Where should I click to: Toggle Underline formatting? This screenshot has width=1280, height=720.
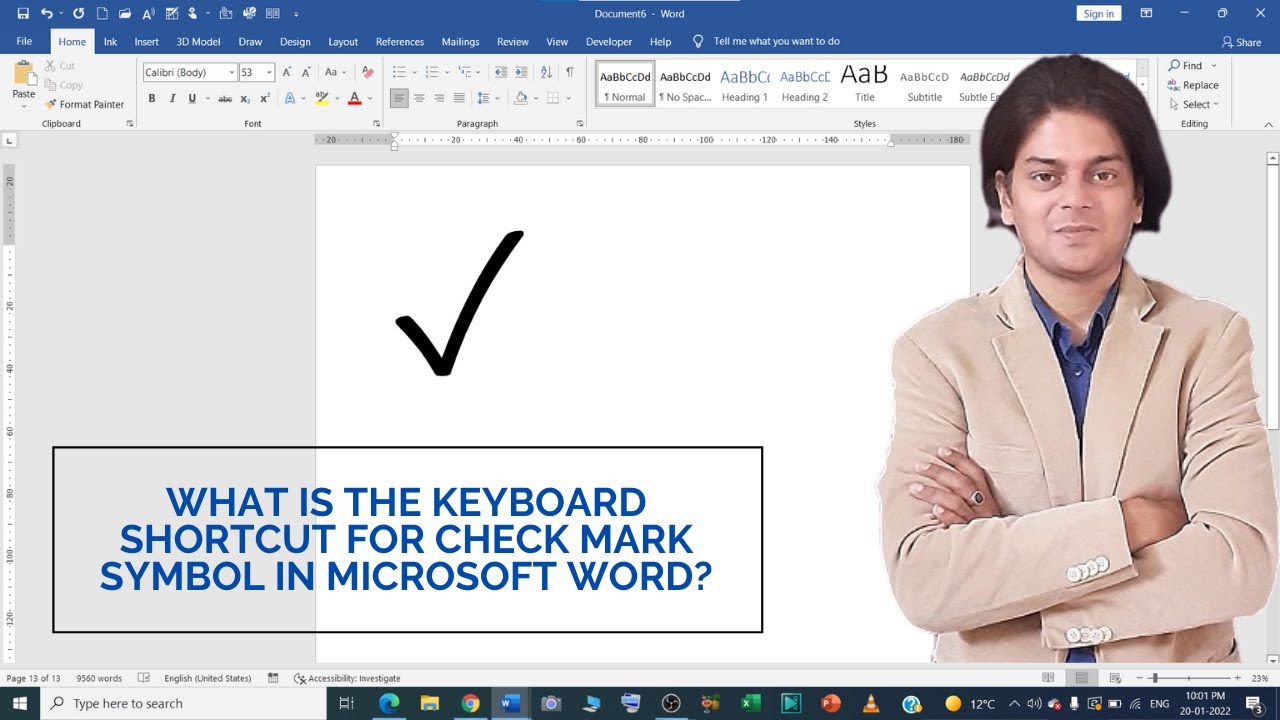[192, 98]
